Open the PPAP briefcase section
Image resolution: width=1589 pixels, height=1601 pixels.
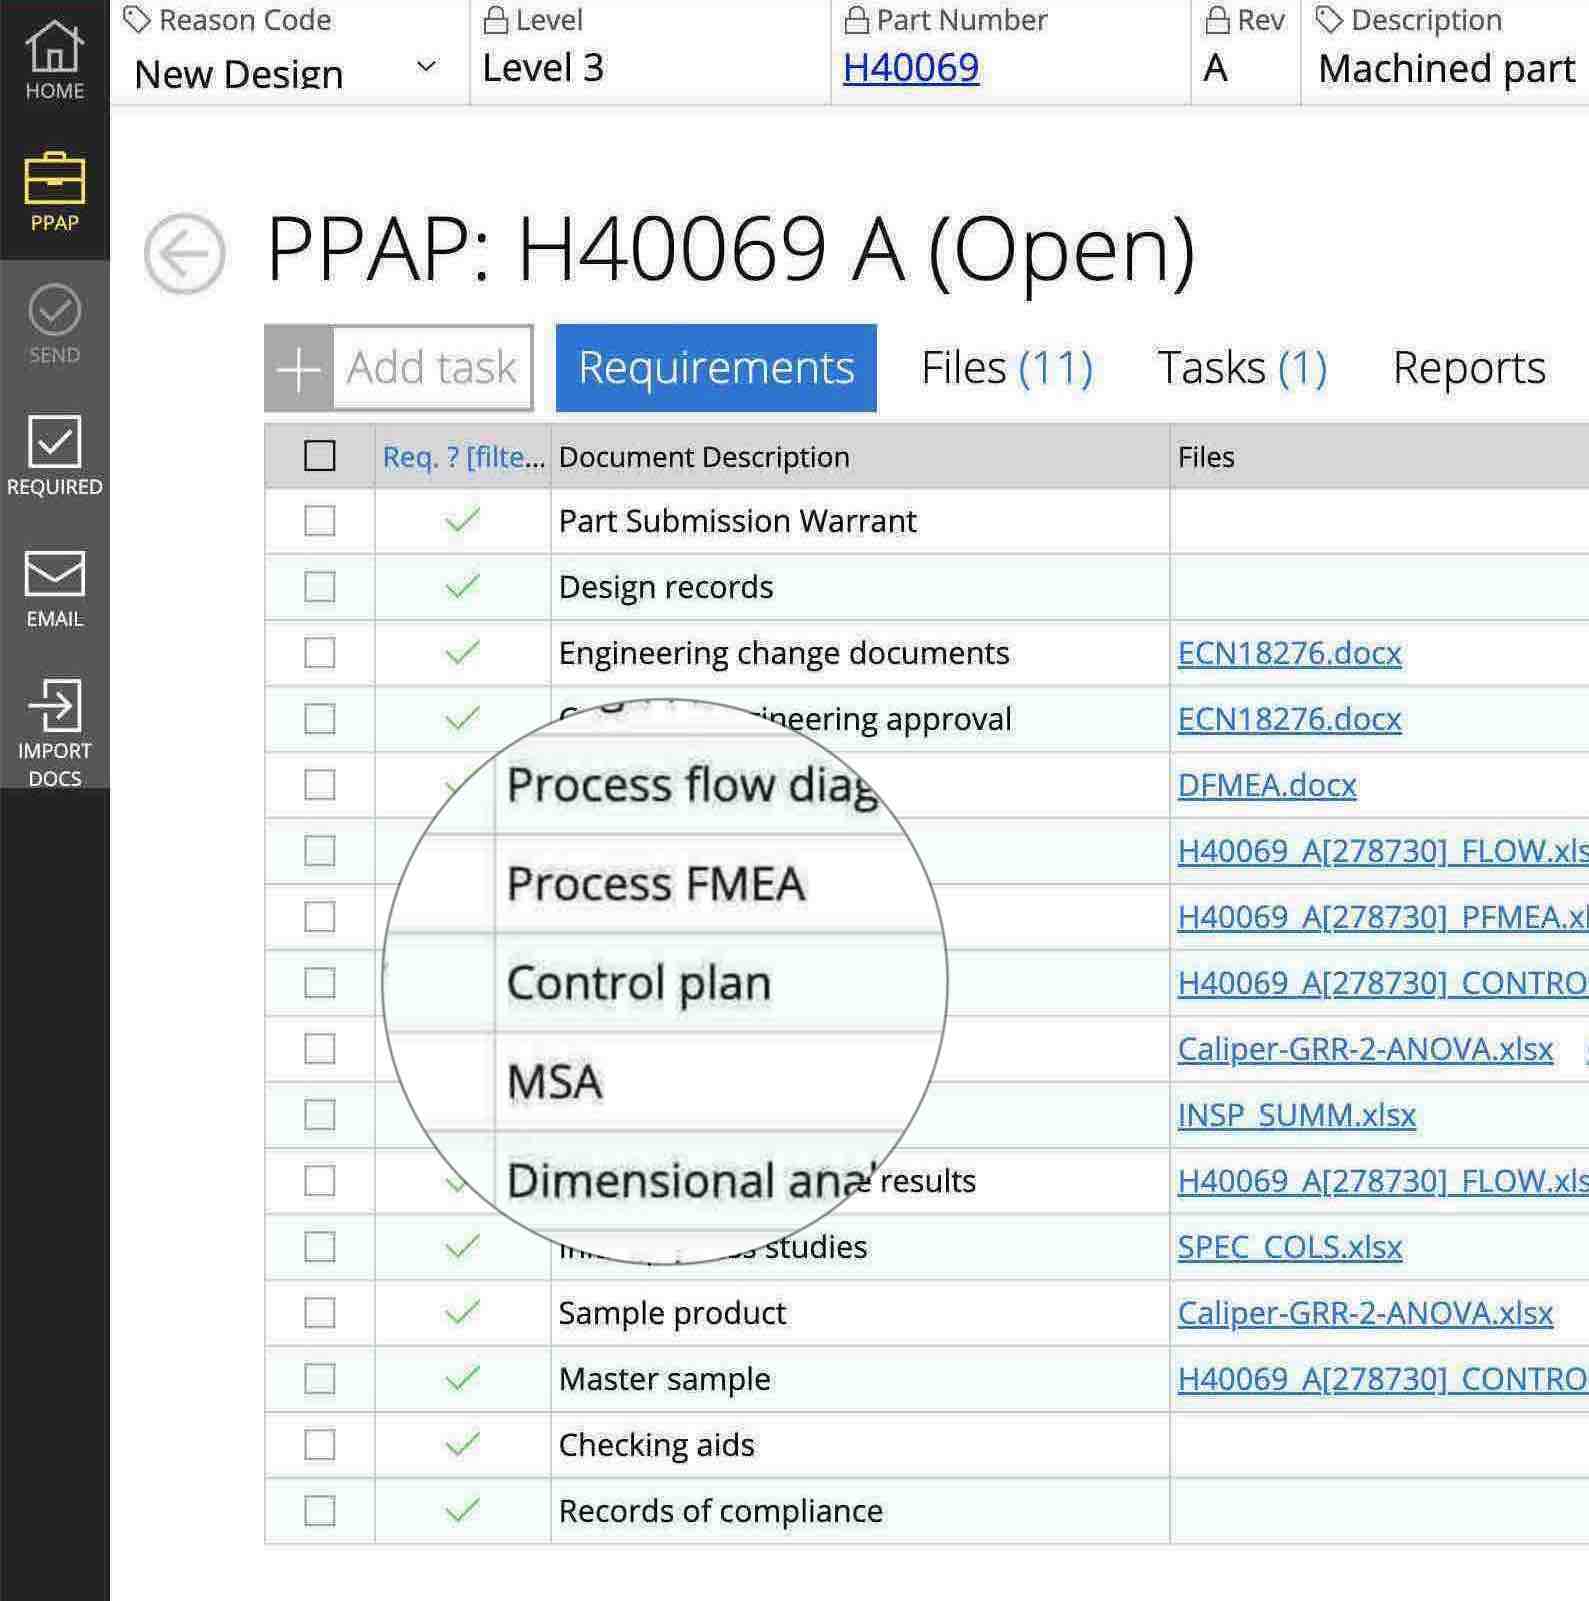54,193
